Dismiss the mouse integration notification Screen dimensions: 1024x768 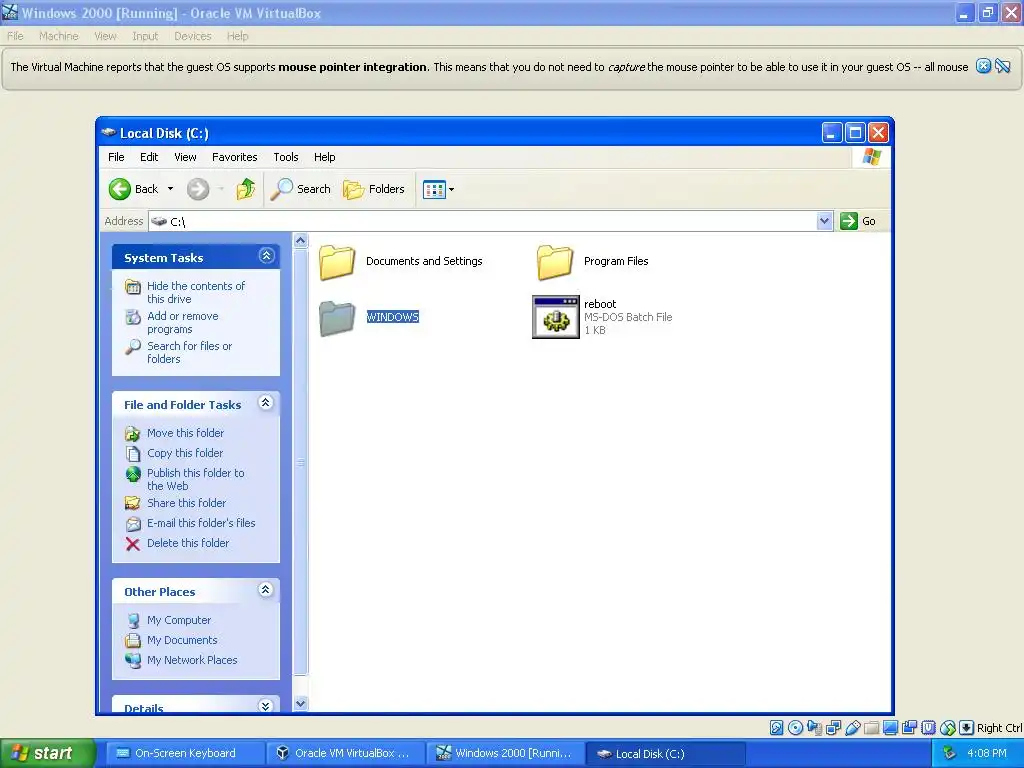983,66
